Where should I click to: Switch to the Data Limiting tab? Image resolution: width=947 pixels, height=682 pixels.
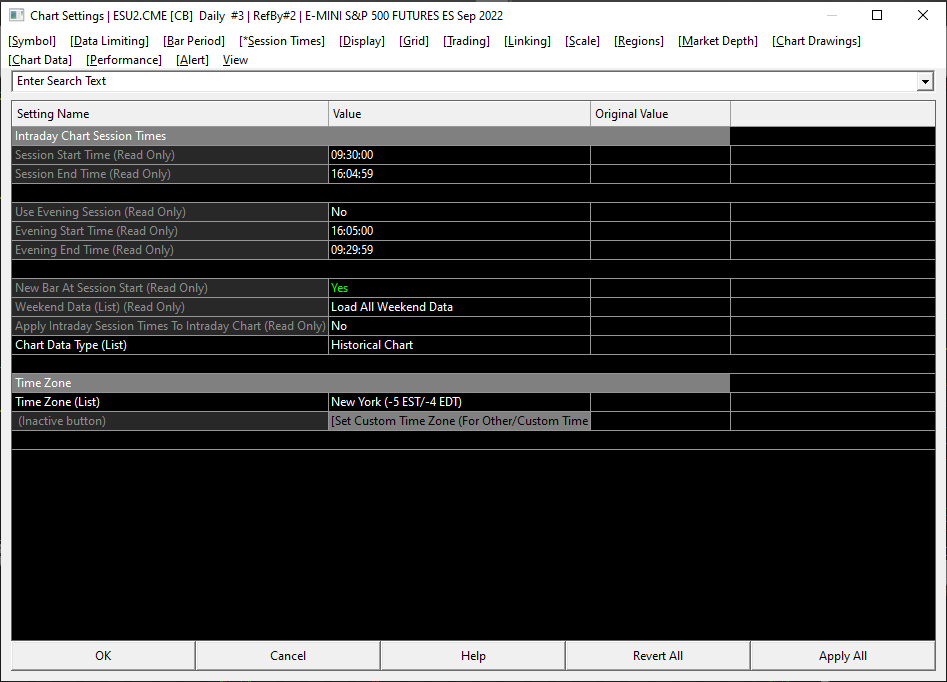(x=109, y=41)
